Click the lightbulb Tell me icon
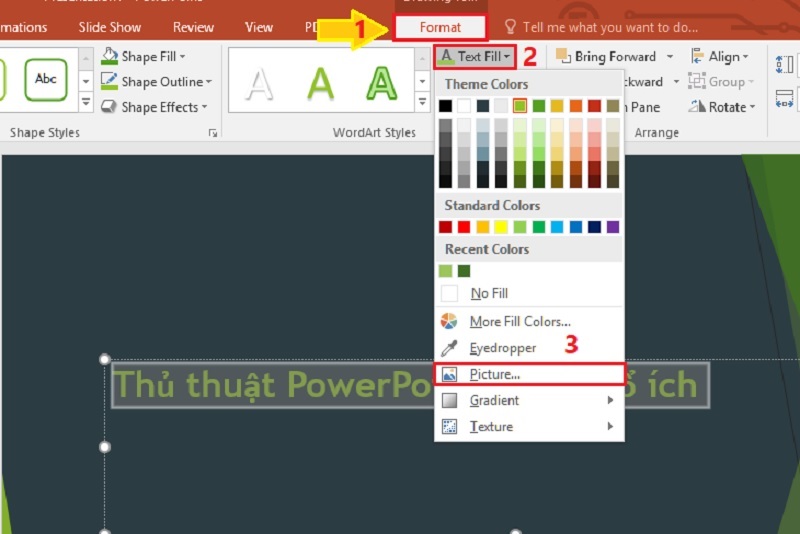The height and width of the screenshot is (534, 800). [510, 27]
